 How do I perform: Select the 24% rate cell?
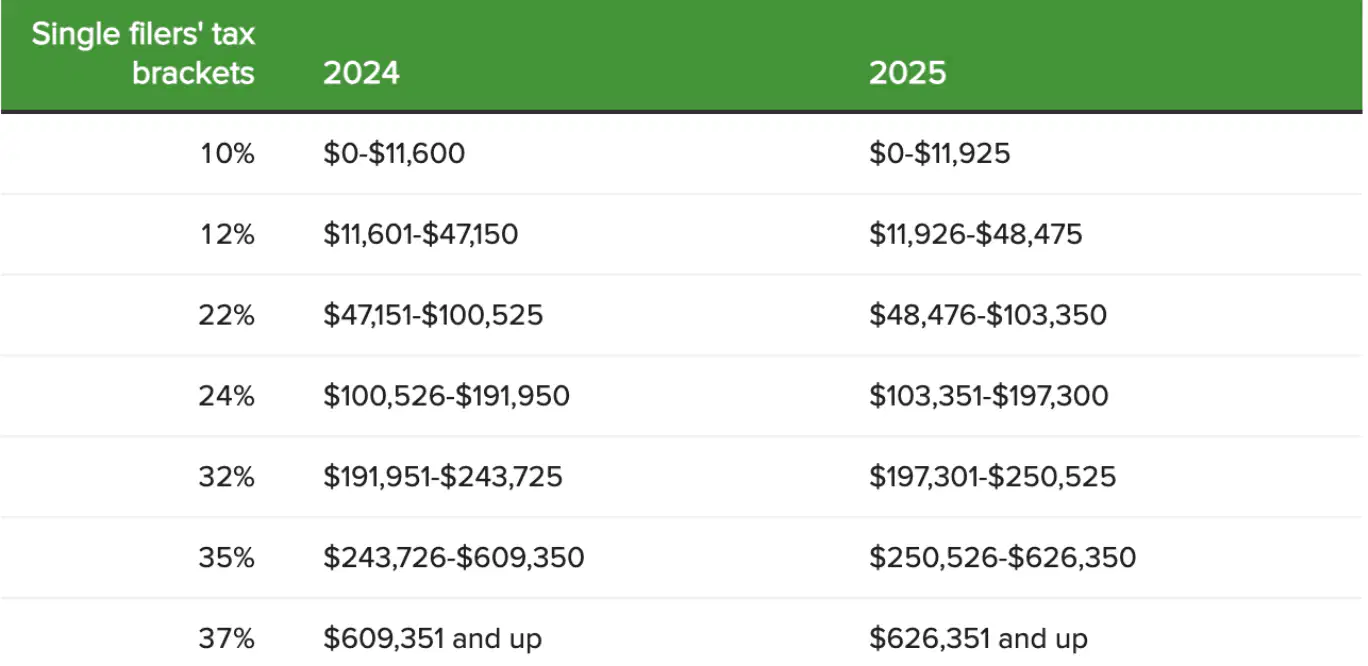[x=227, y=396]
